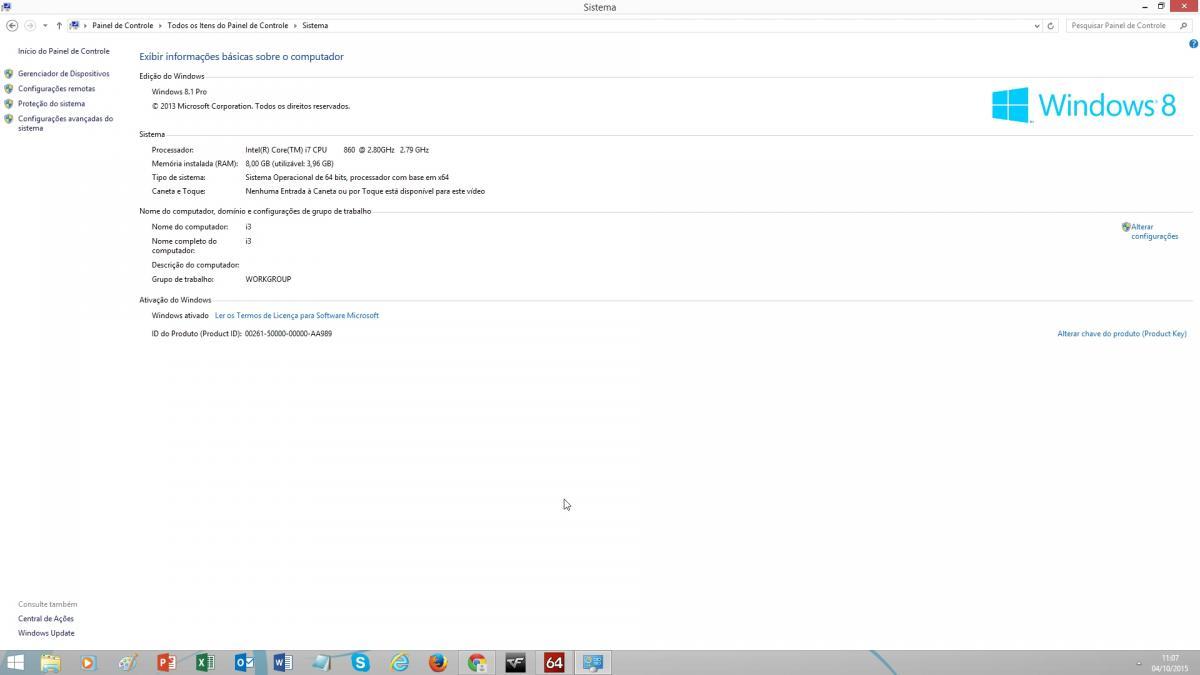Go to Todos os Itens do Painel breadcrumb
This screenshot has height=675, width=1200.
tap(228, 25)
